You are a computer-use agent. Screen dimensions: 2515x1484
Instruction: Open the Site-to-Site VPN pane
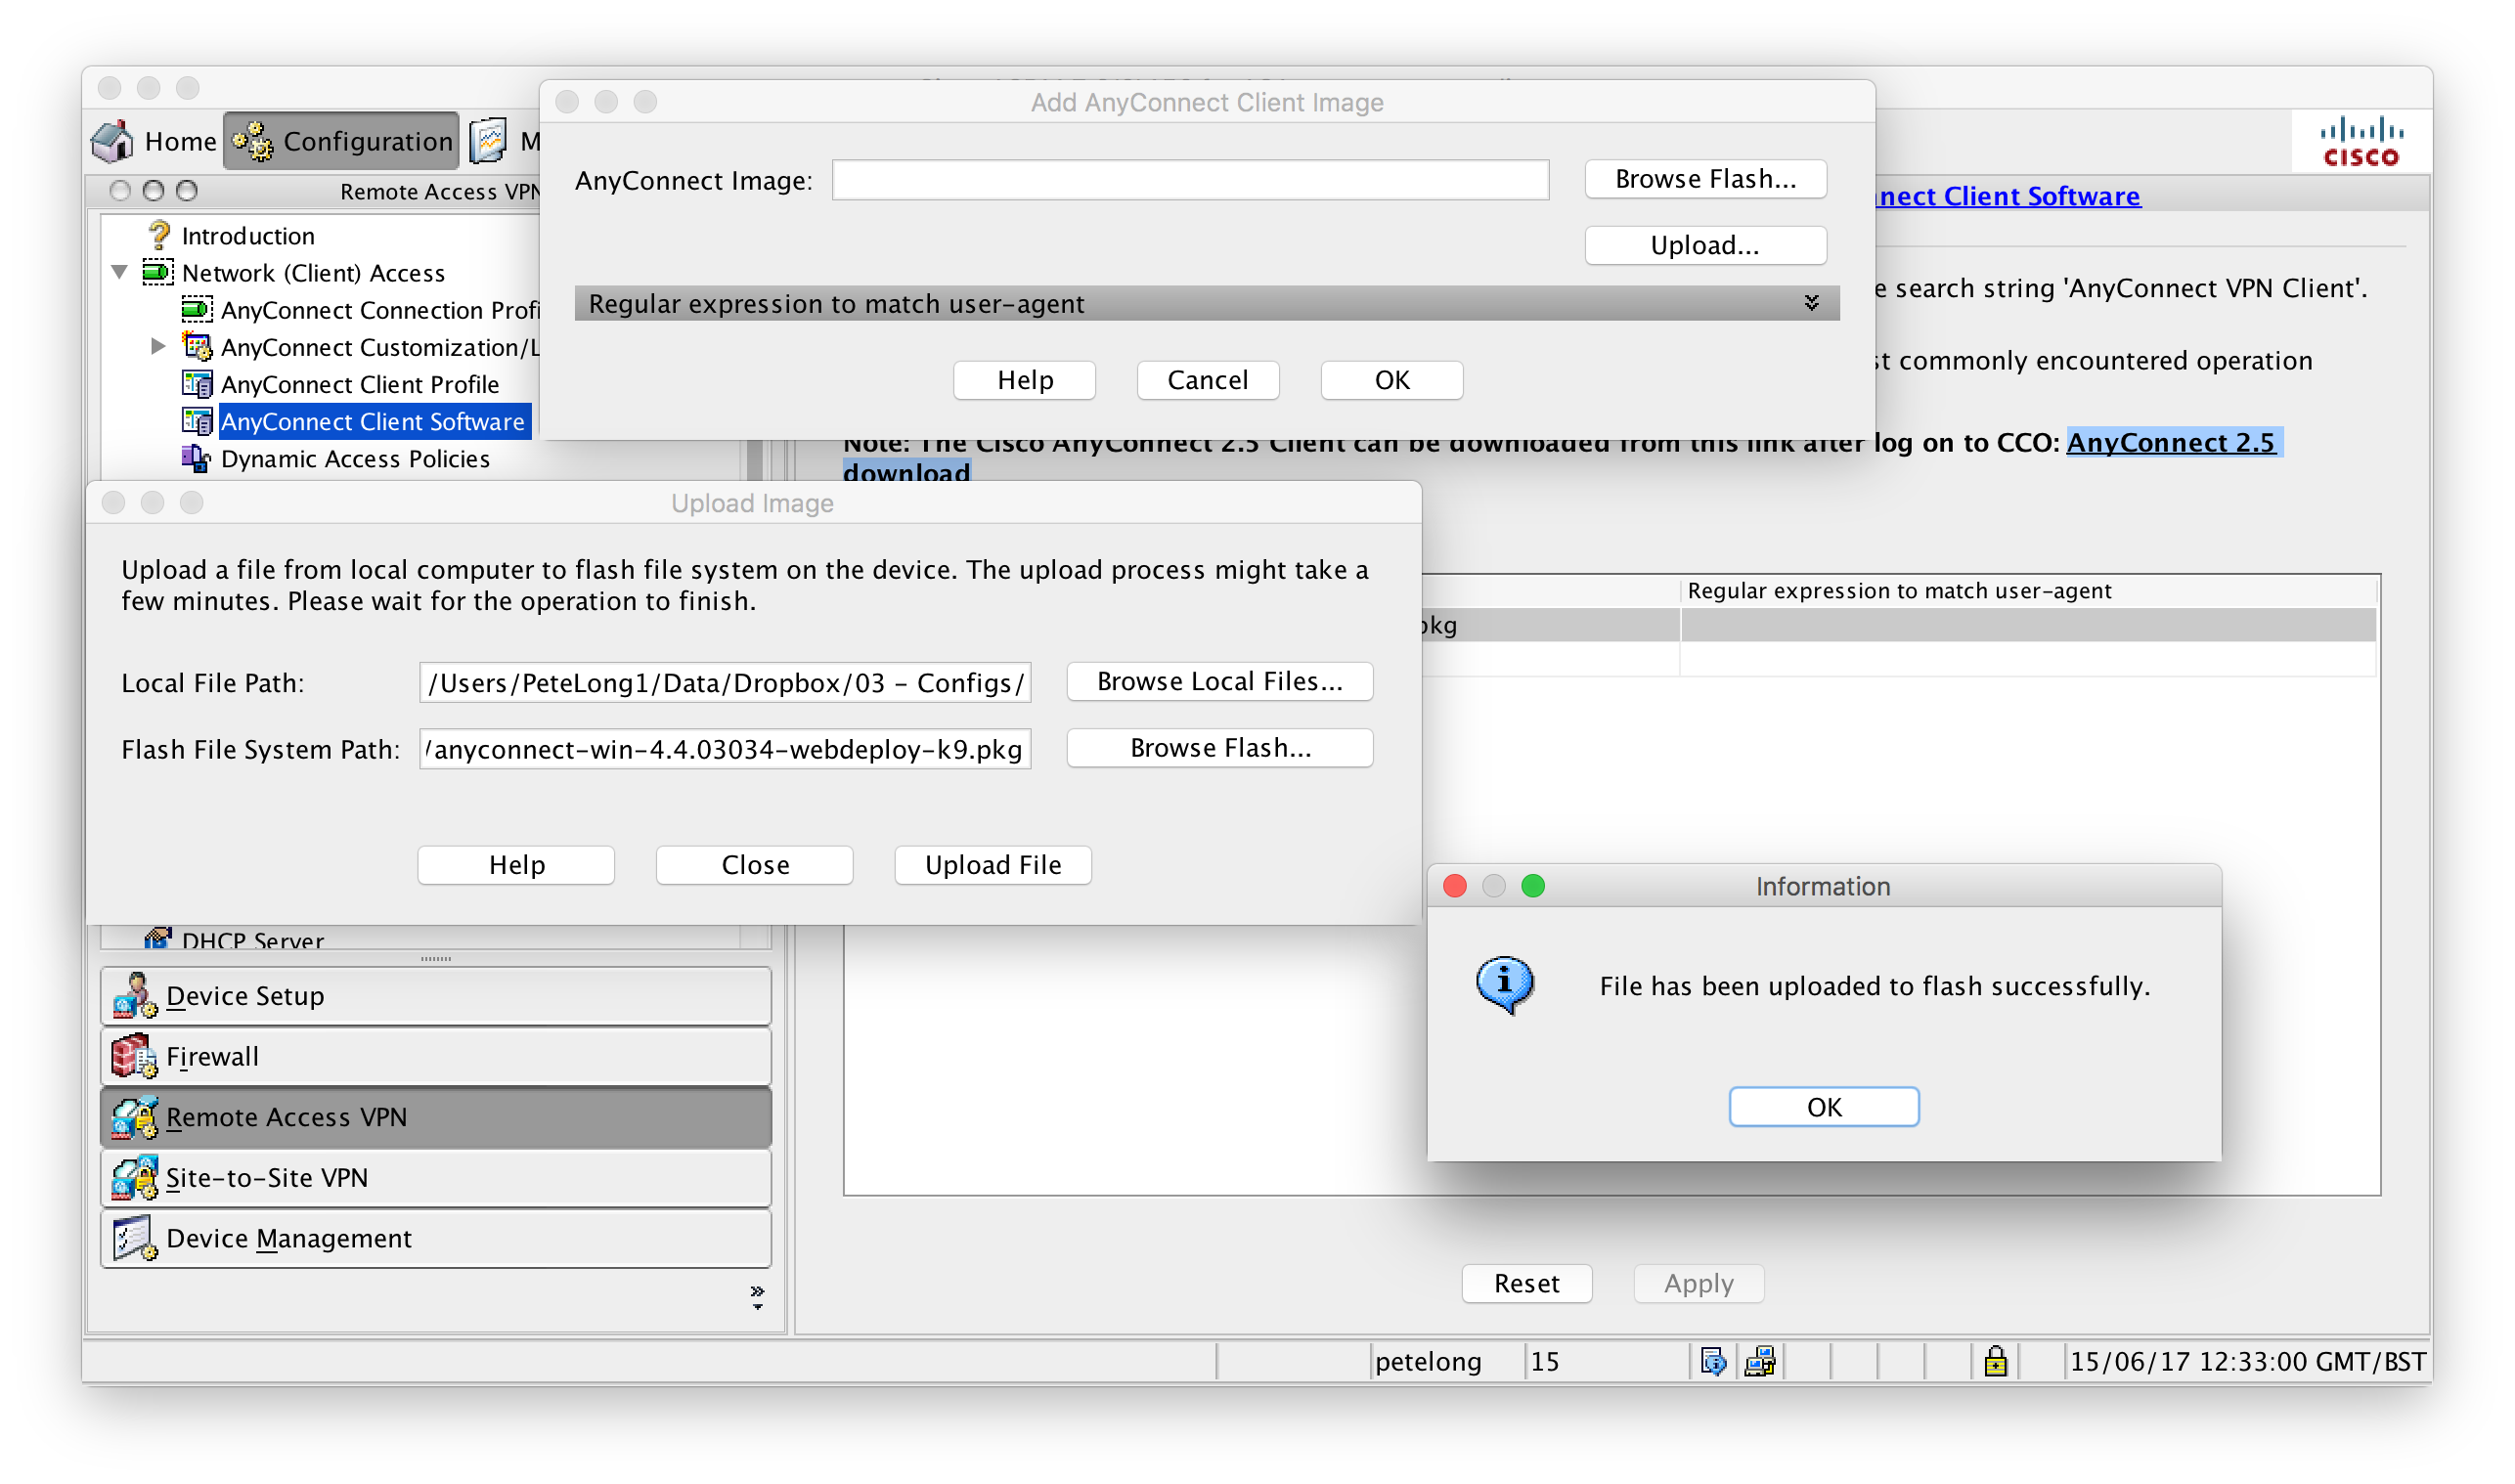[x=436, y=1178]
